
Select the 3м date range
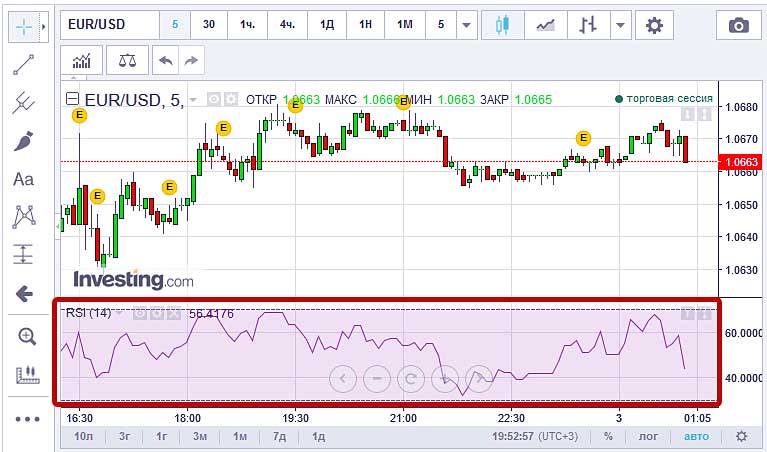point(200,436)
